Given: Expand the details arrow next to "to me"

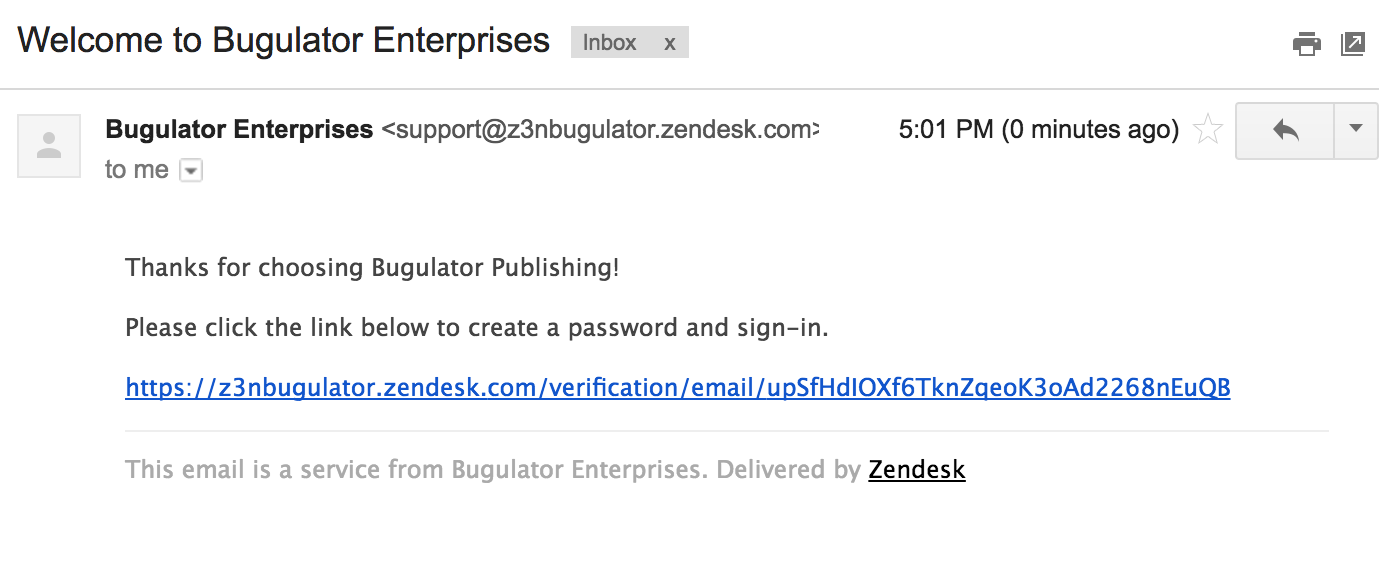Looking at the screenshot, I should 191,171.
